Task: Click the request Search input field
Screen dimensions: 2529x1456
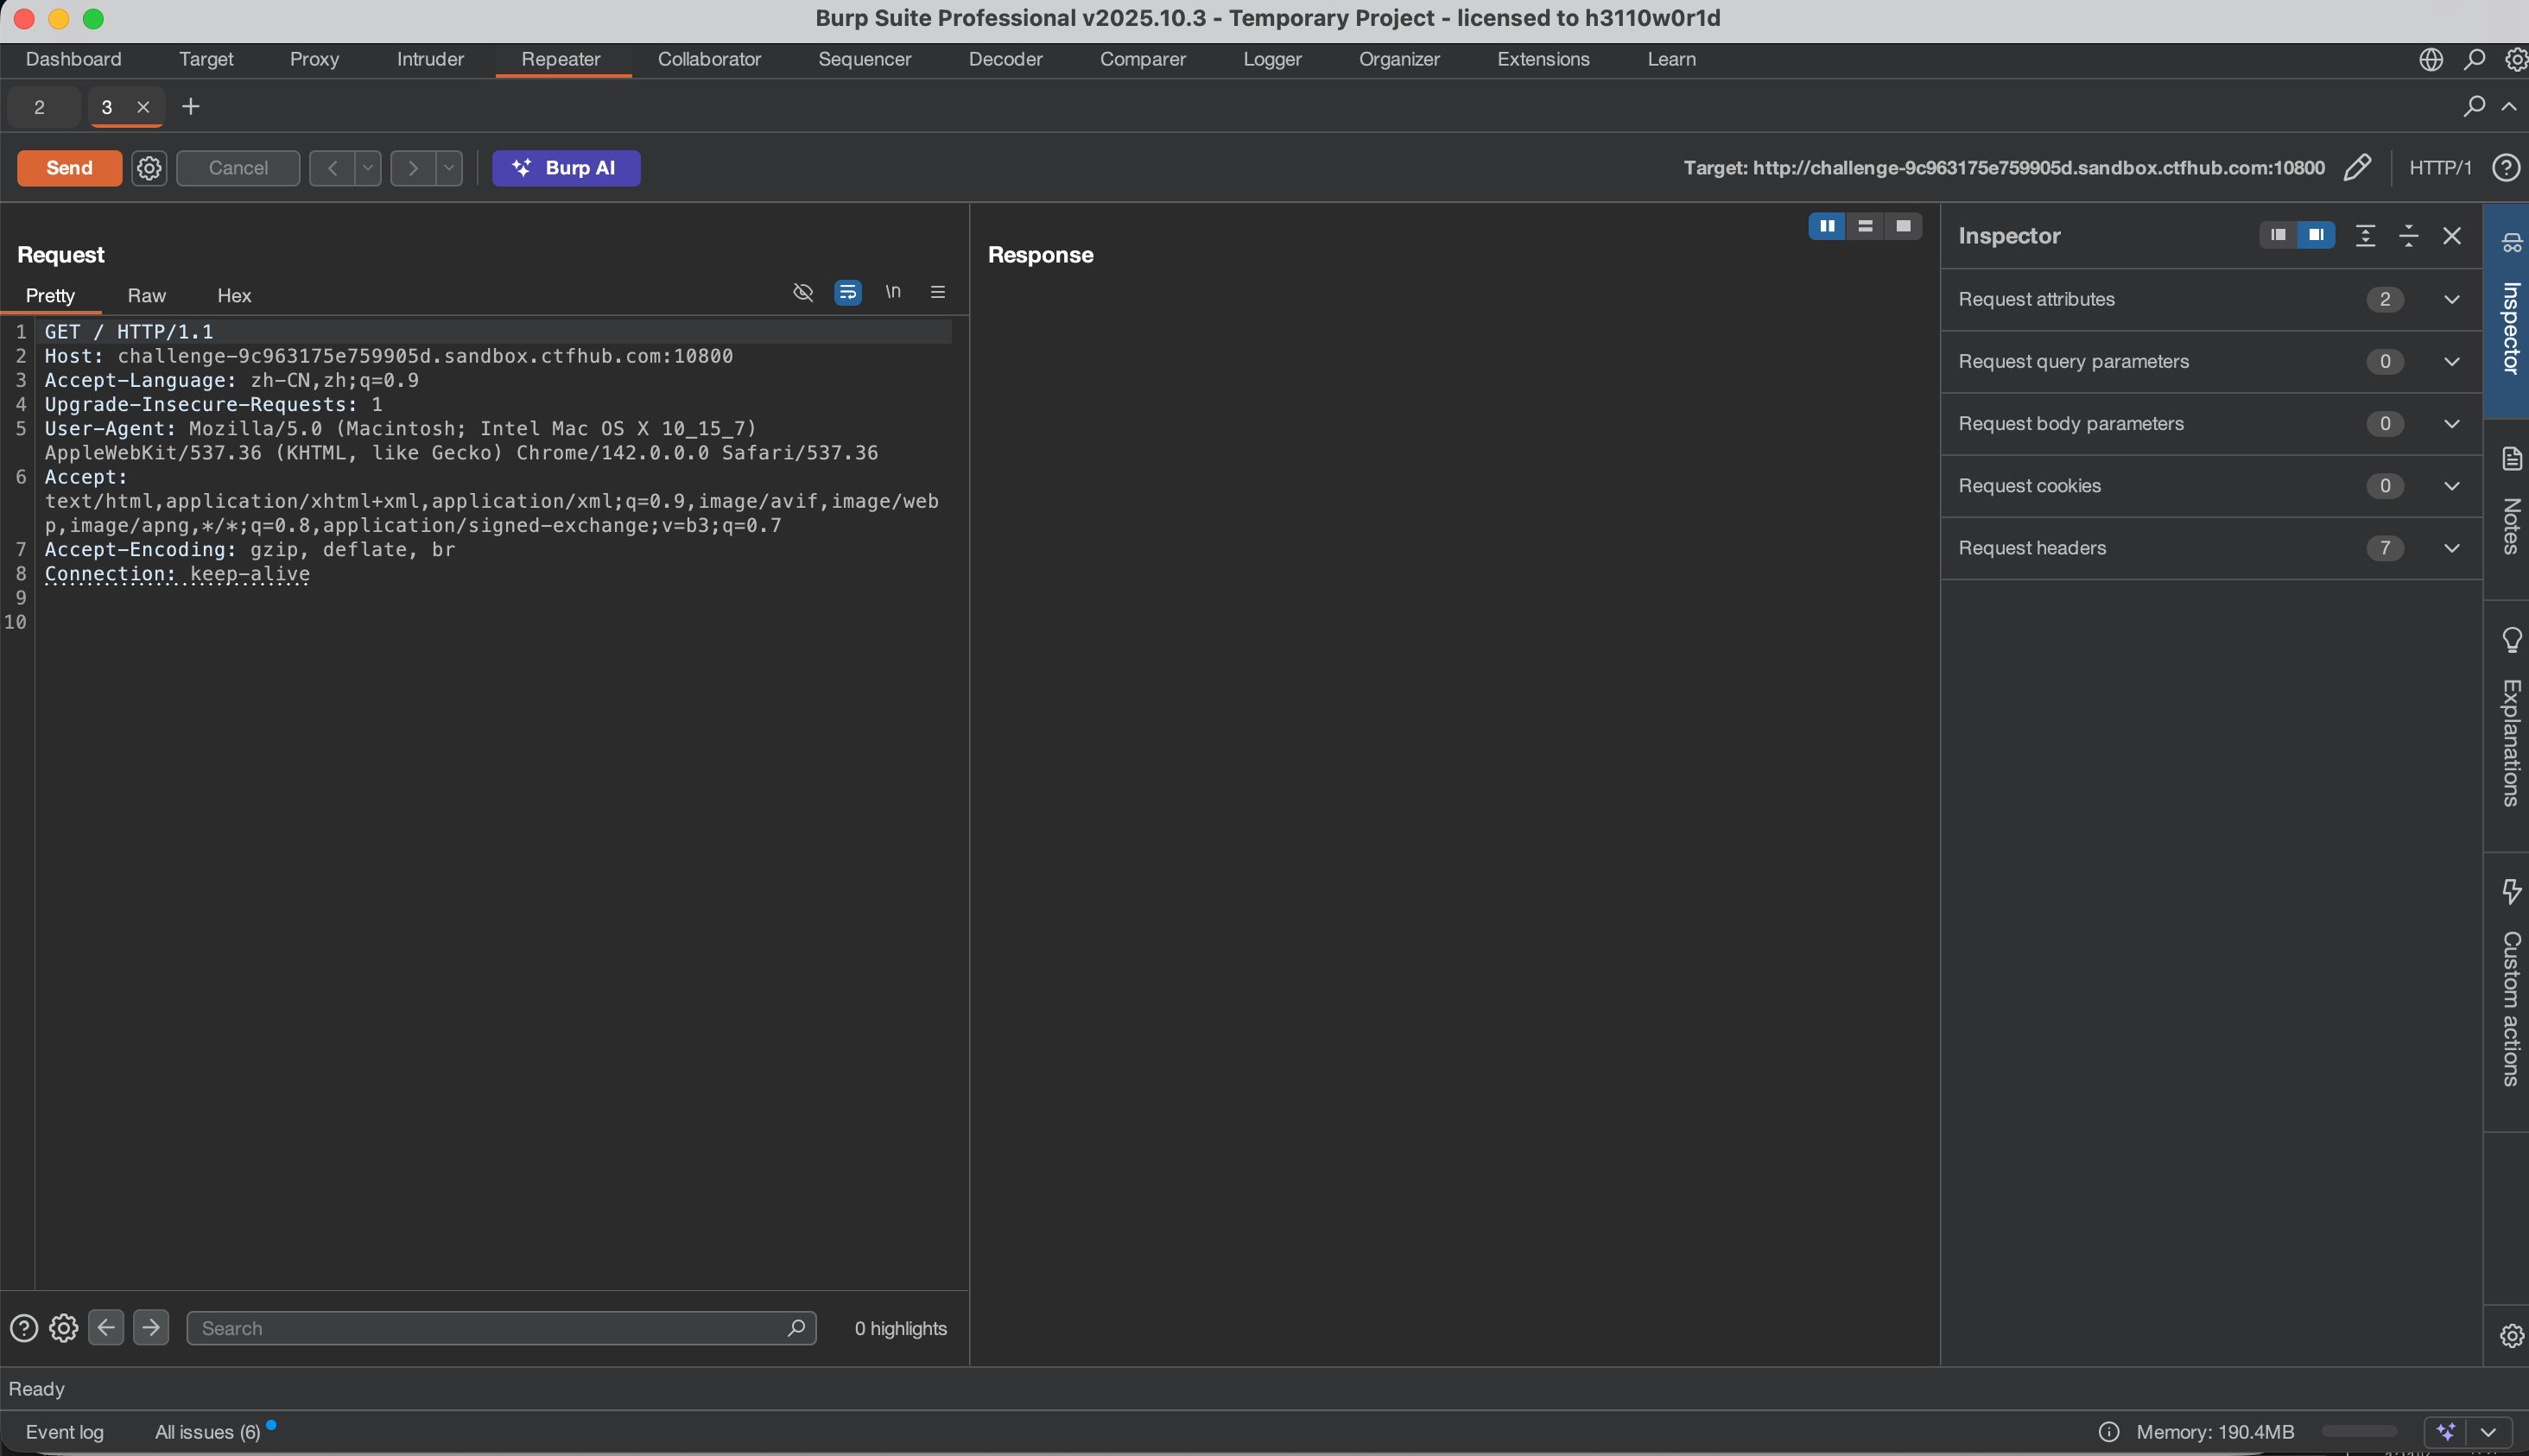Action: 490,1328
